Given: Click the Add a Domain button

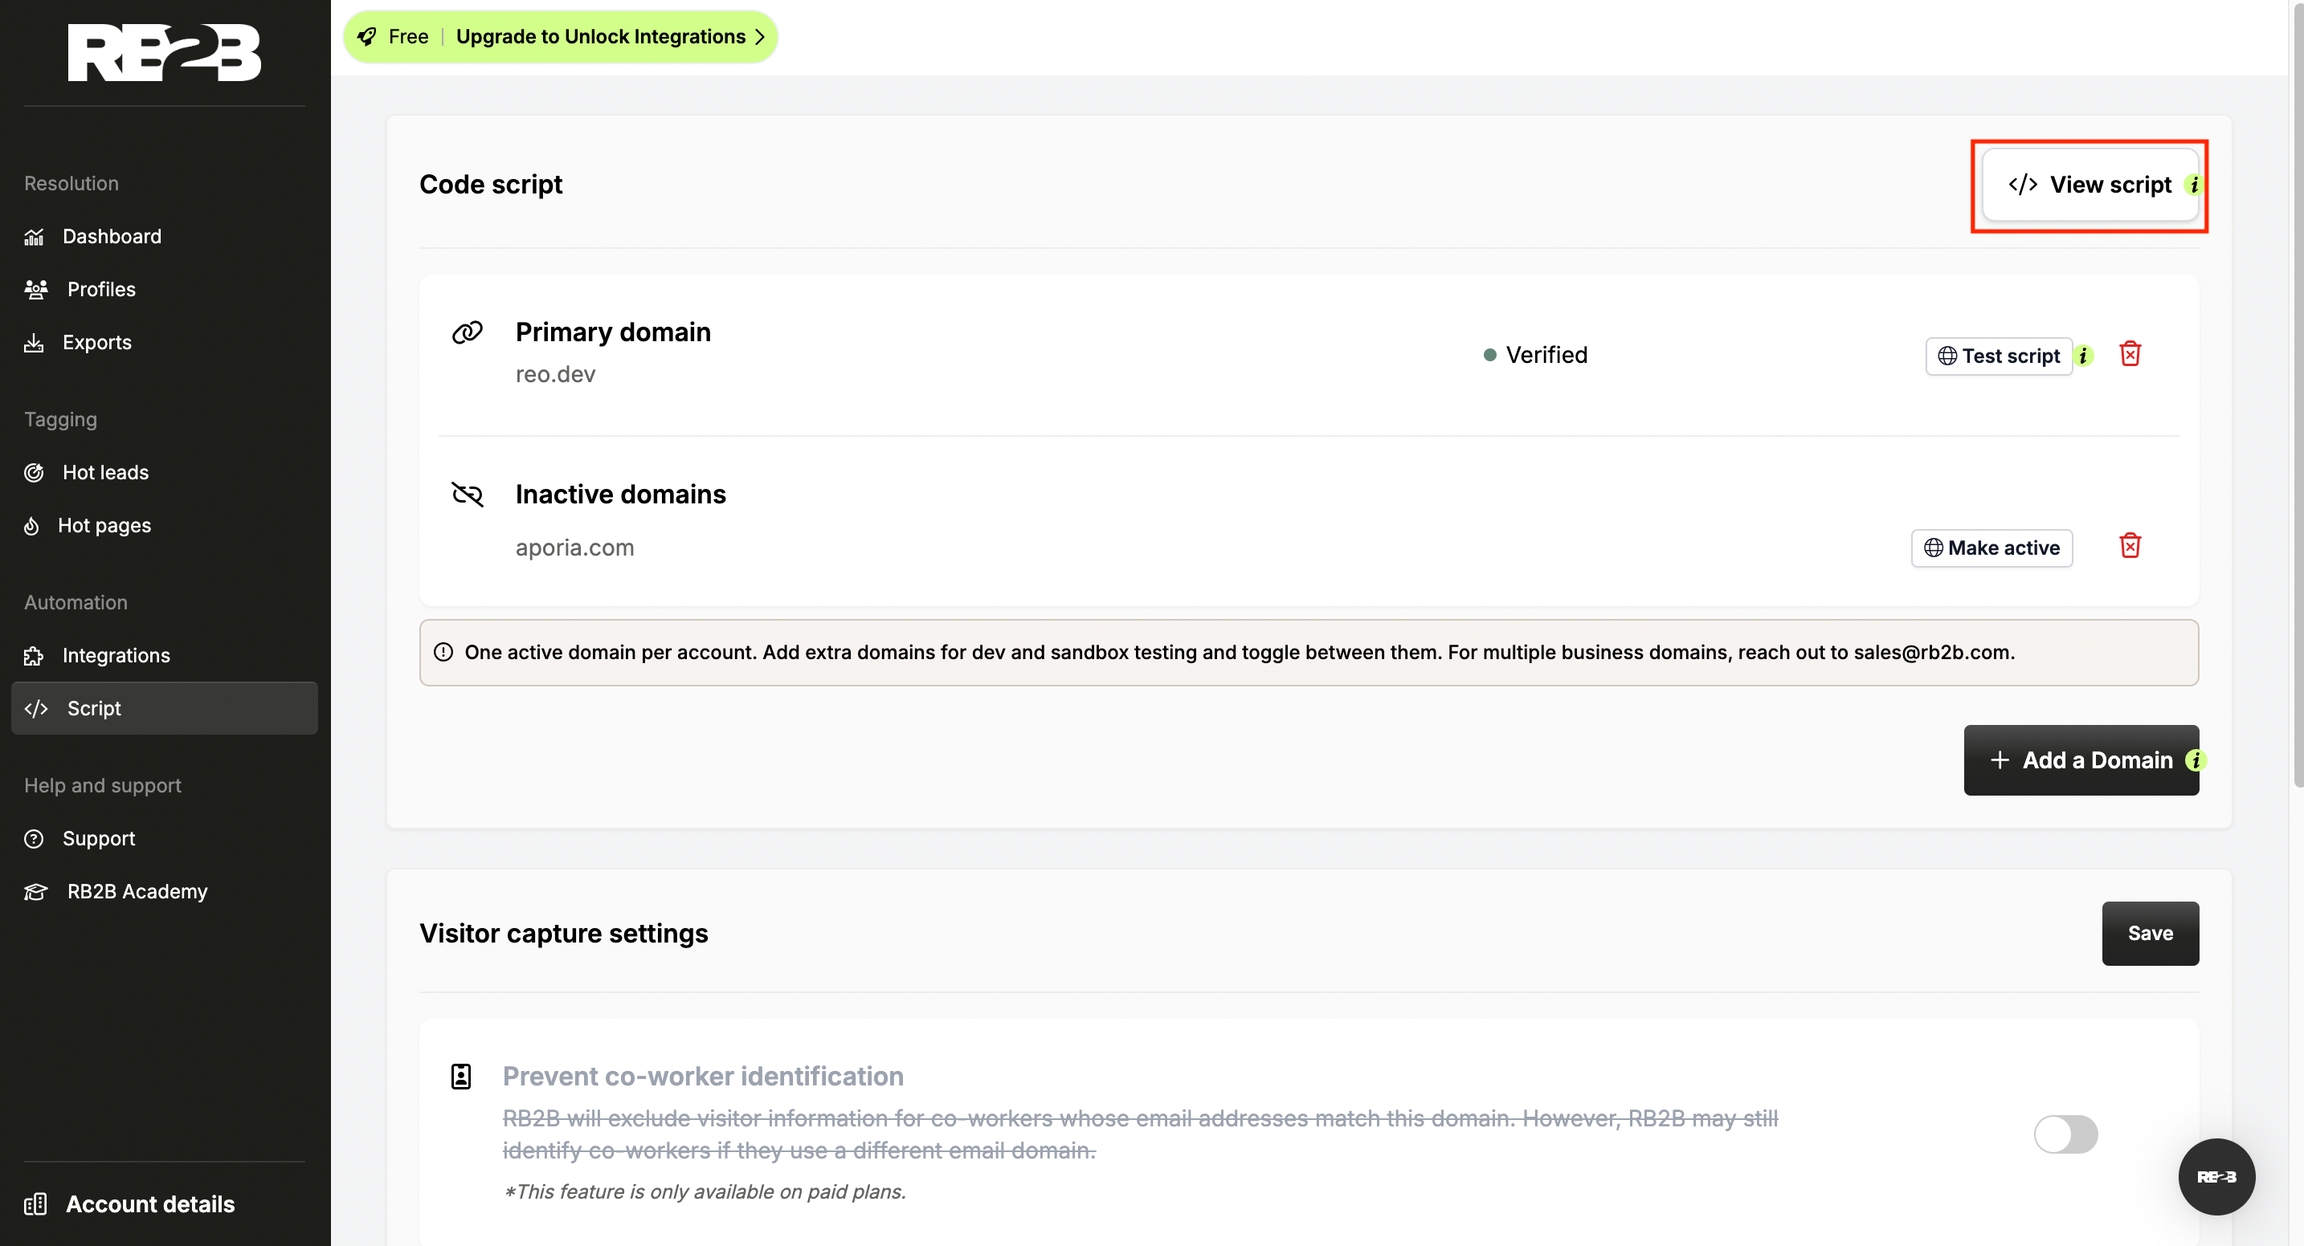Looking at the screenshot, I should click(x=2079, y=761).
